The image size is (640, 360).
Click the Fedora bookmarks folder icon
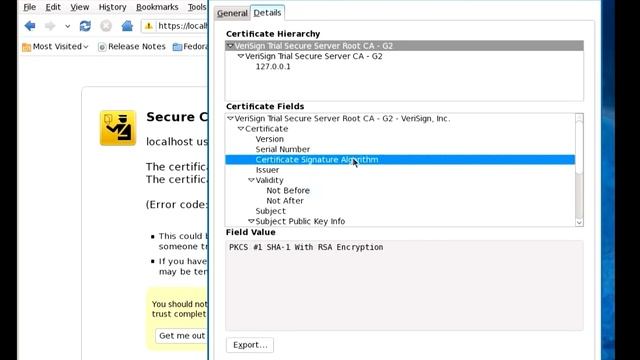tap(177, 47)
